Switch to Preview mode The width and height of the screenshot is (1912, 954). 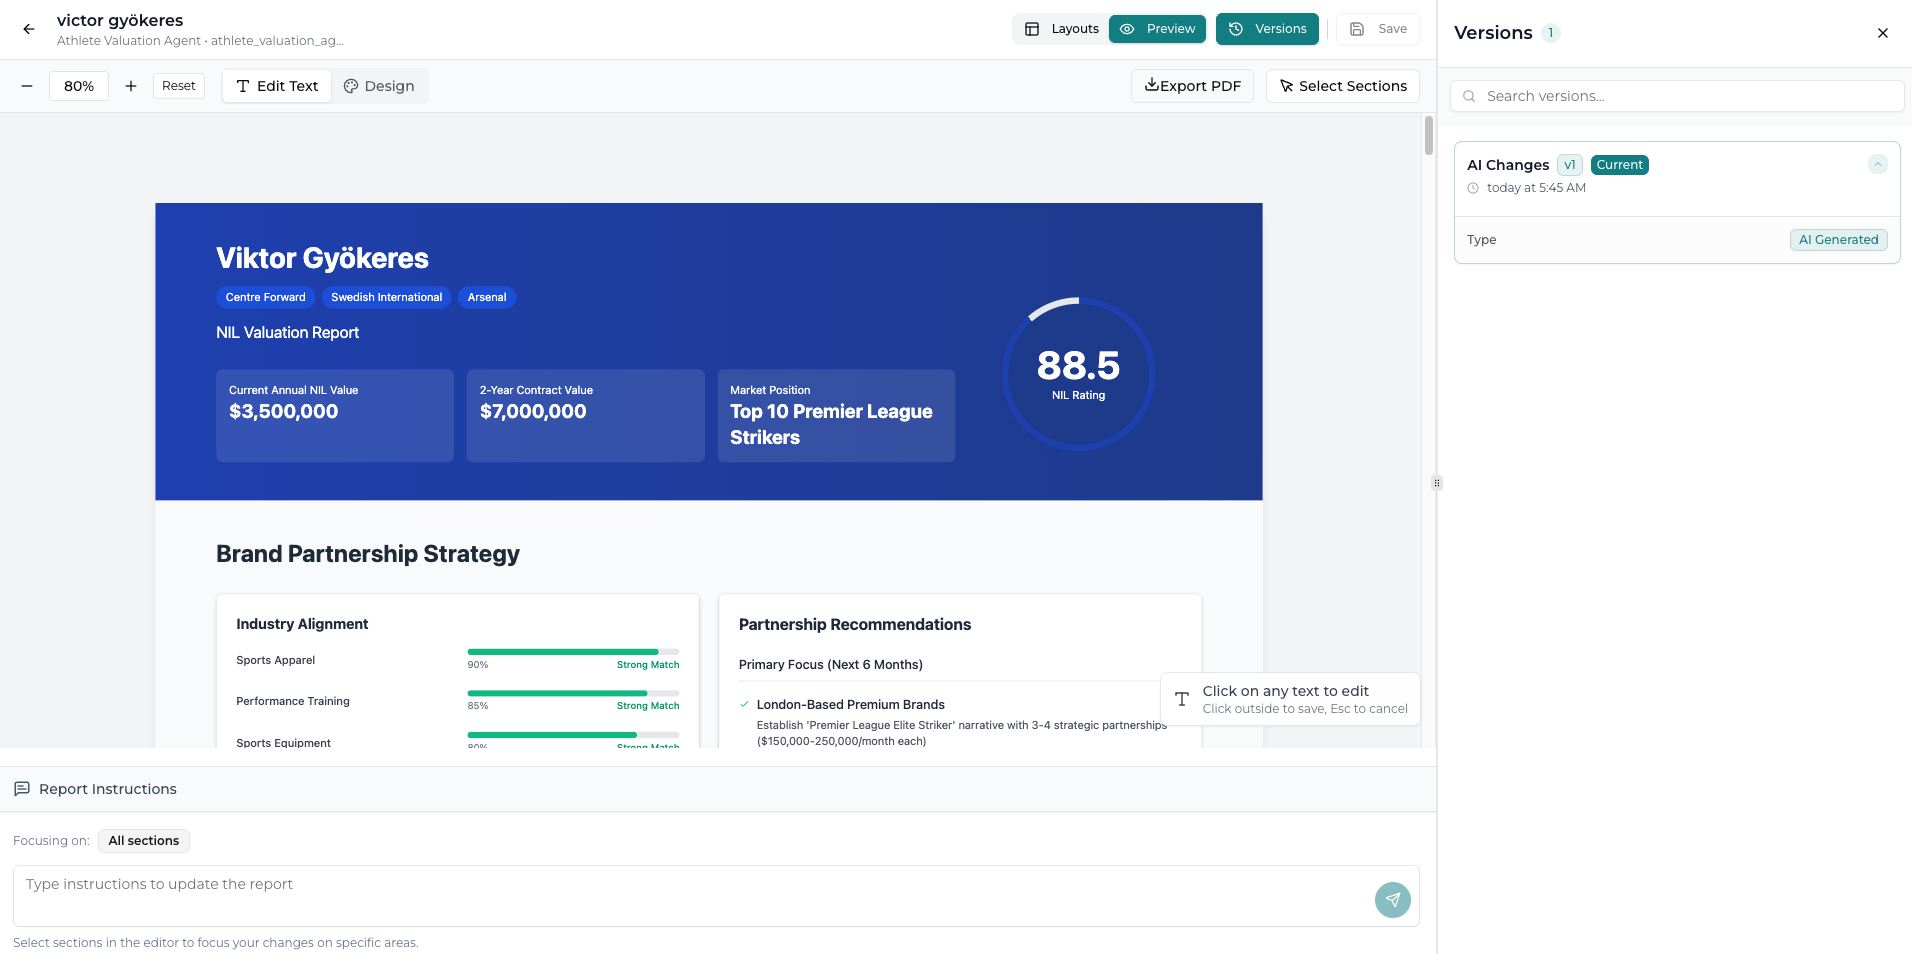click(1158, 29)
